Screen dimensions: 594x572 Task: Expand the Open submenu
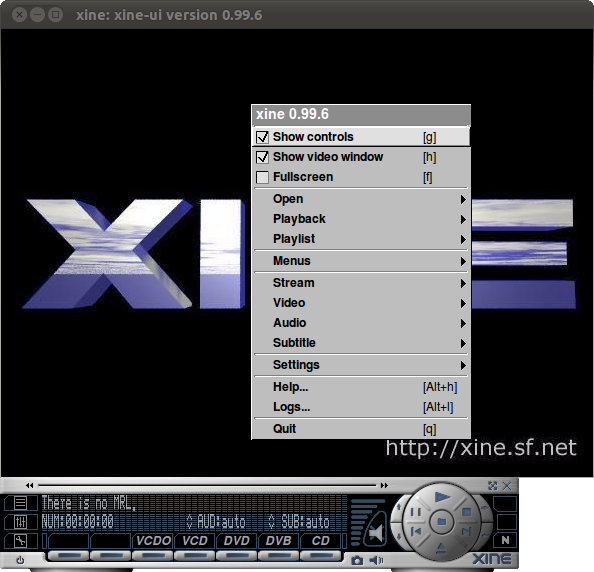361,199
